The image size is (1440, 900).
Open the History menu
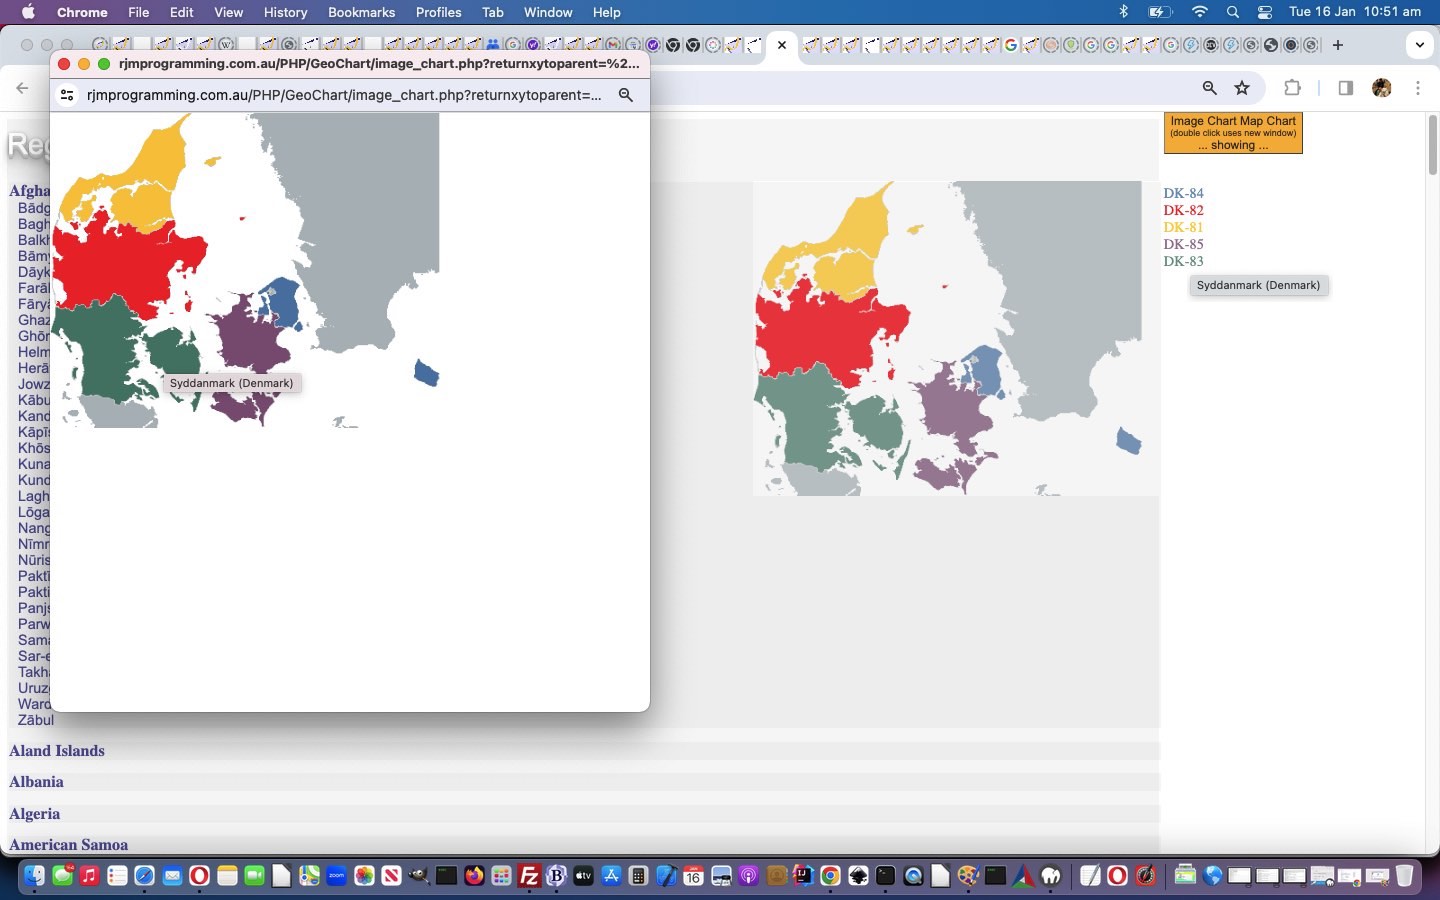[285, 12]
